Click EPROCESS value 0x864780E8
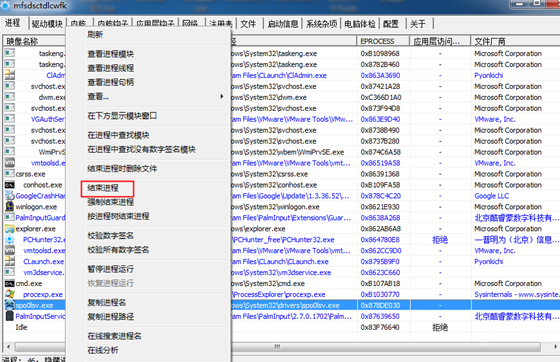The height and width of the screenshot is (362, 560). coord(380,240)
